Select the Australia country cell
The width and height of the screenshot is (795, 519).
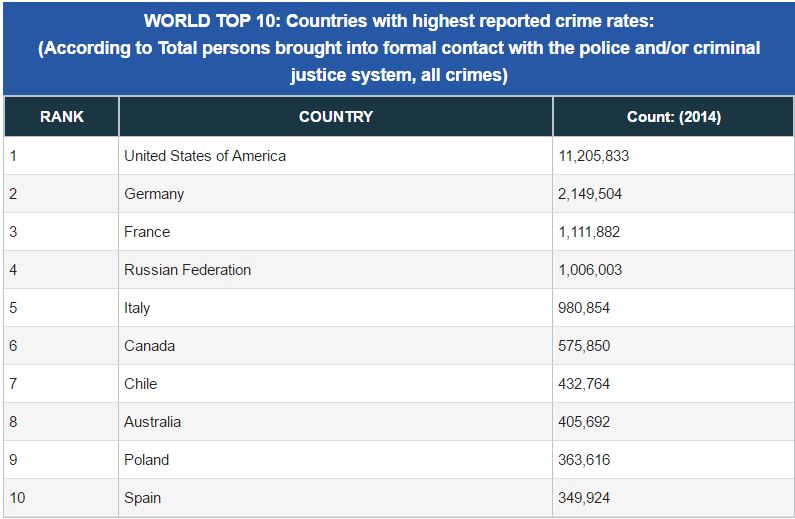(x=336, y=422)
